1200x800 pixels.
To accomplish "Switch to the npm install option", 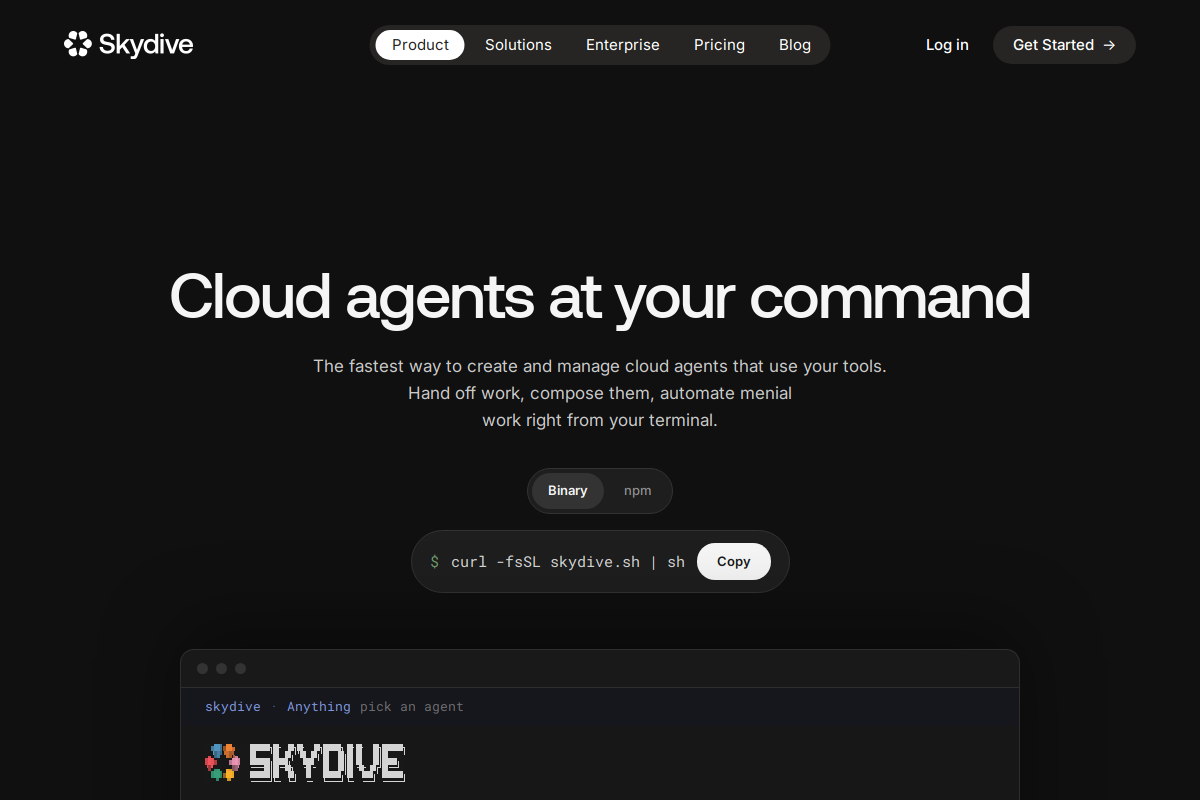I will point(637,491).
